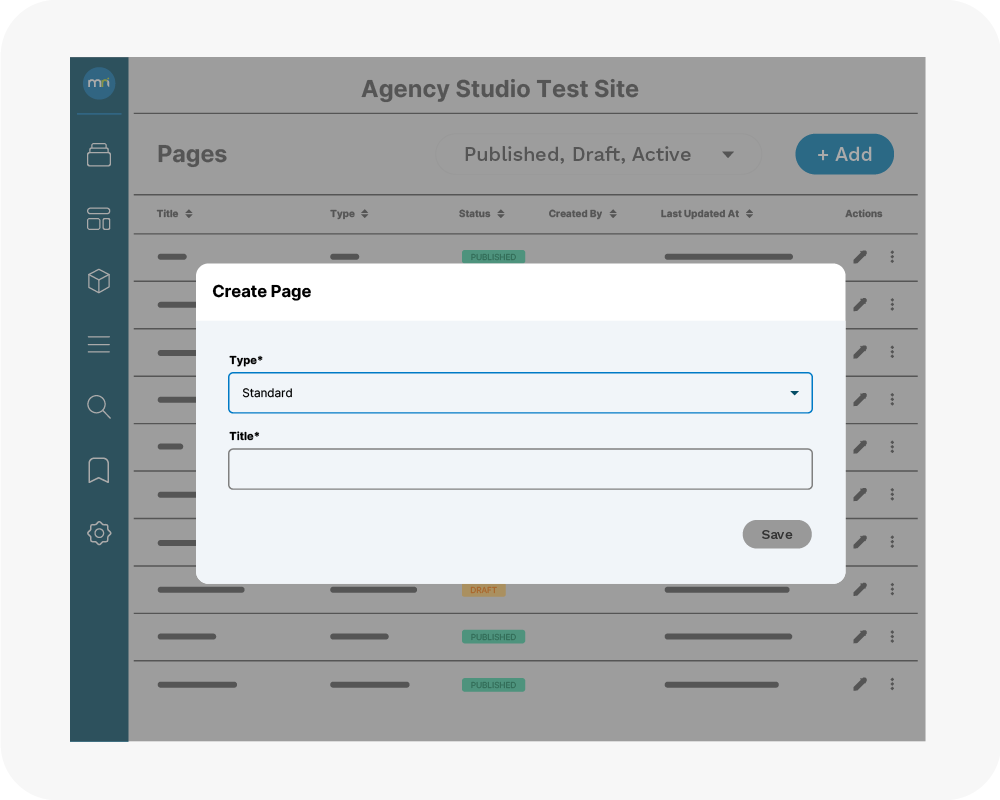Click the logo icon in the sidebar
The image size is (1000, 800).
(99, 84)
